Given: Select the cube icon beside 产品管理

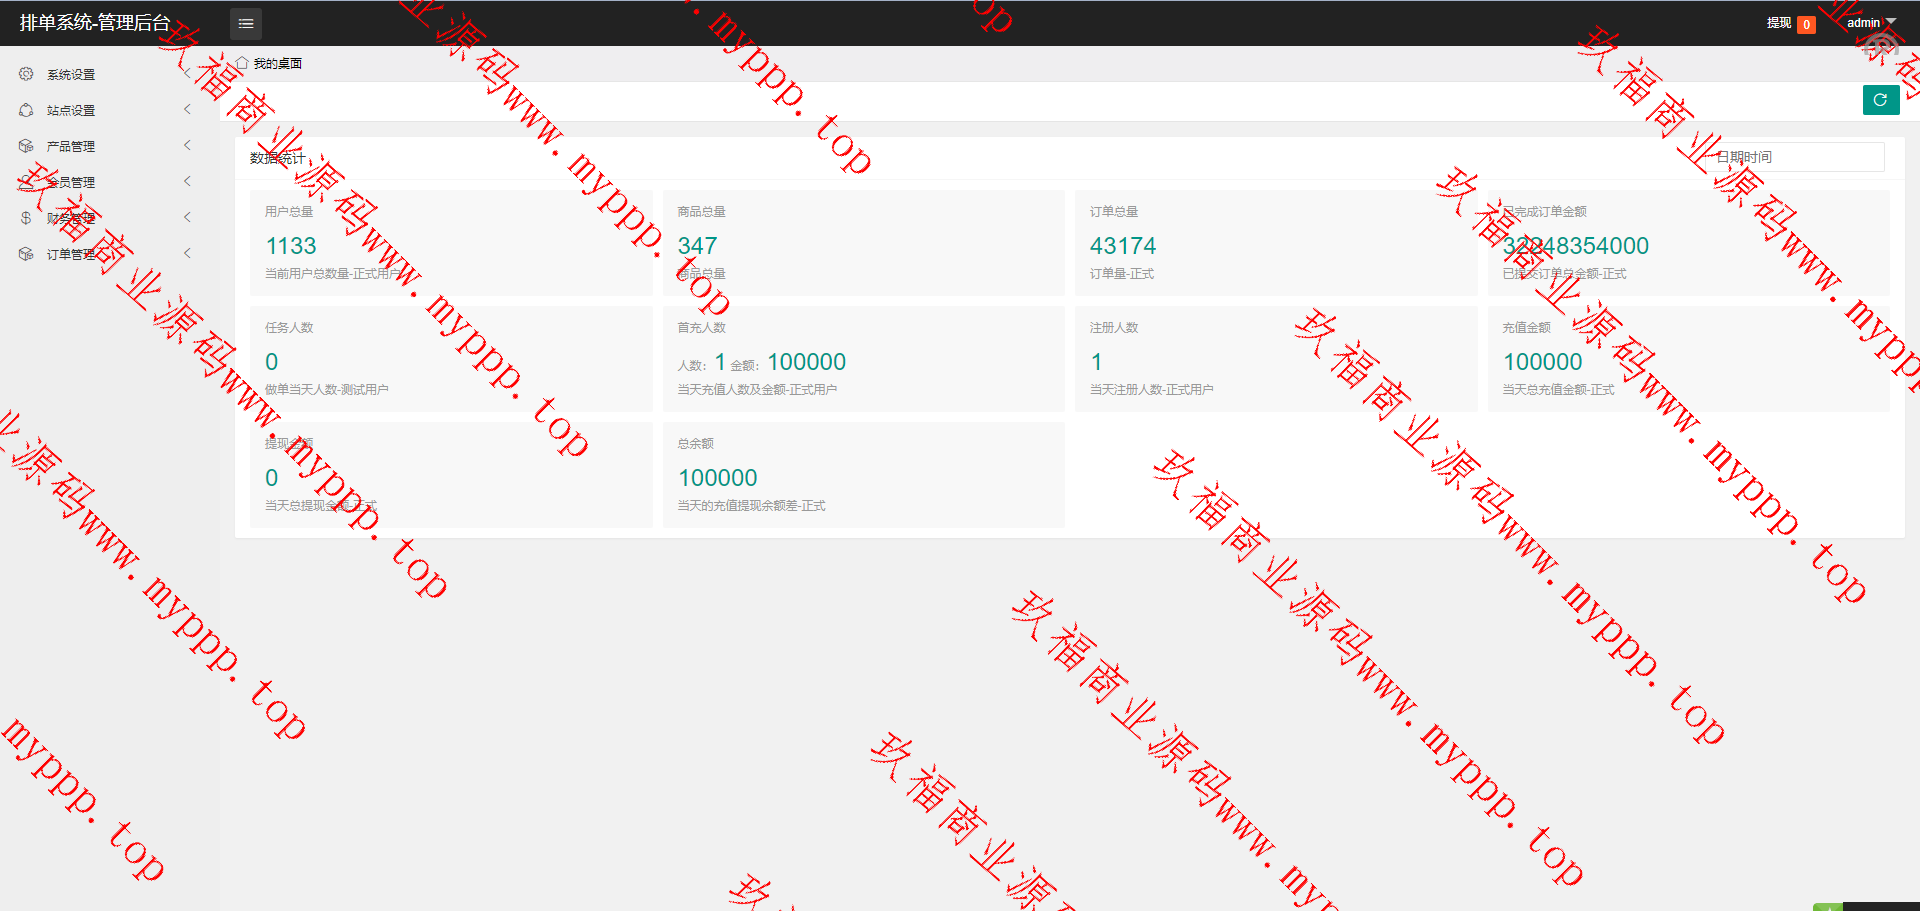Looking at the screenshot, I should (x=26, y=146).
